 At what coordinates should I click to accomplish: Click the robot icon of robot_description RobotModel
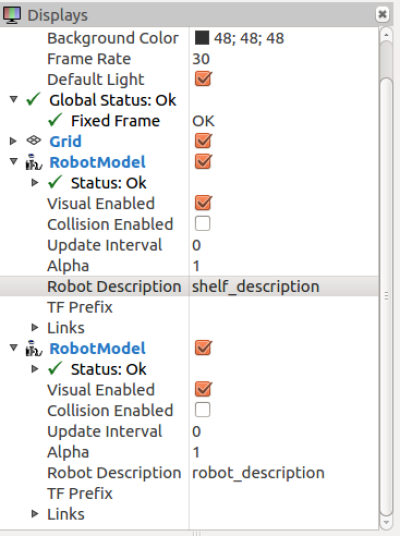[x=34, y=348]
